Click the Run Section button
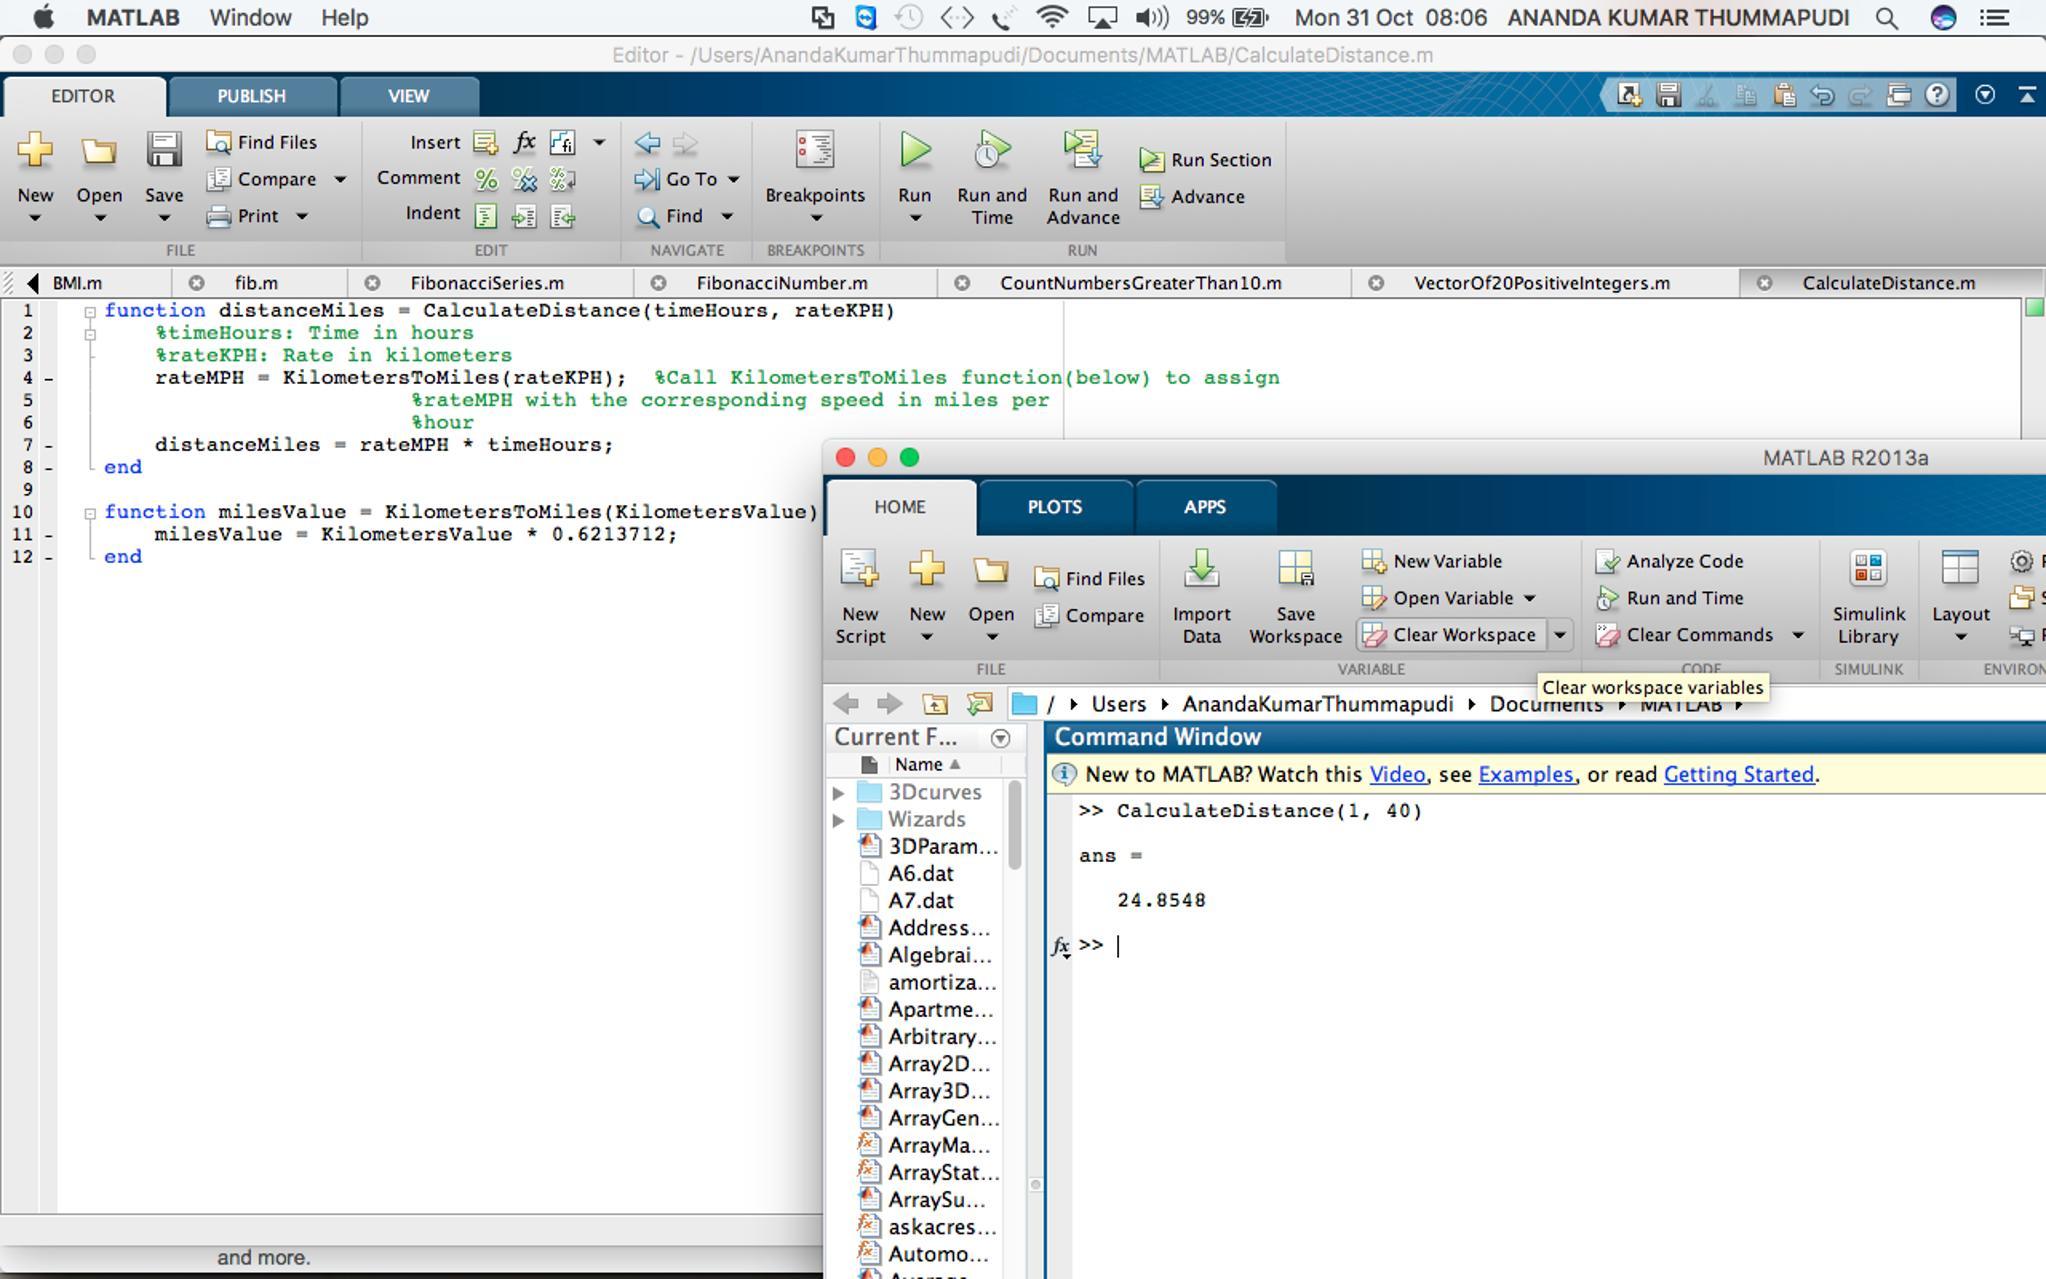Viewport: 2046px width, 1279px height. [1206, 160]
